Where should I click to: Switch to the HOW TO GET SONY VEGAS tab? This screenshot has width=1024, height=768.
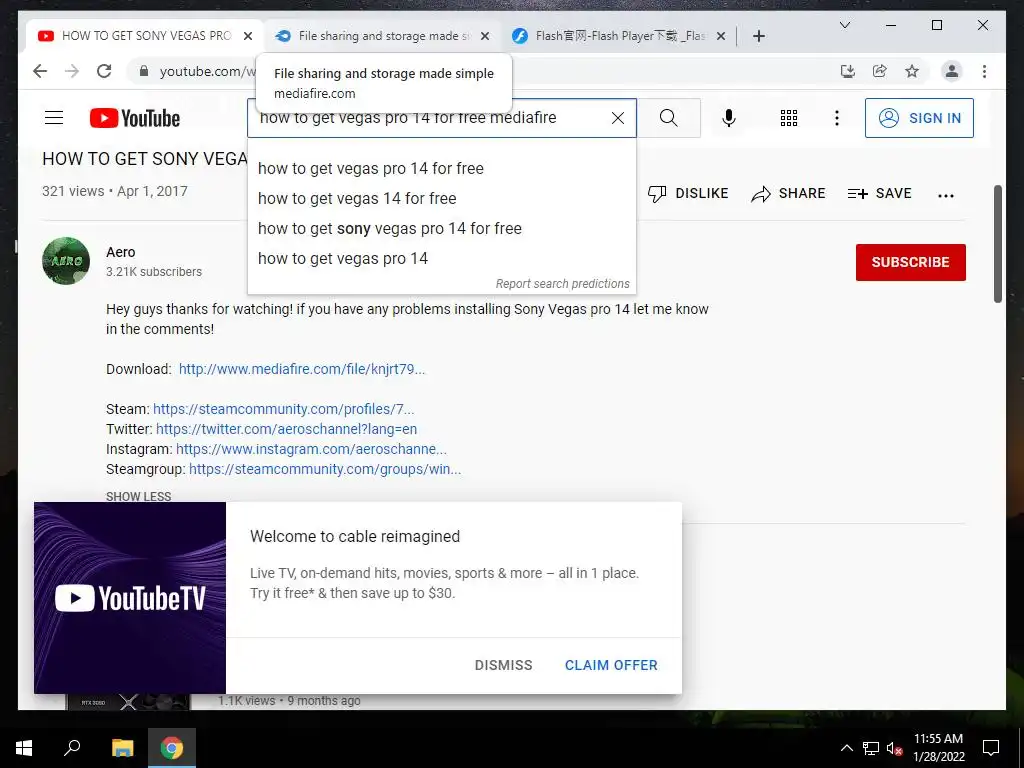tap(145, 36)
